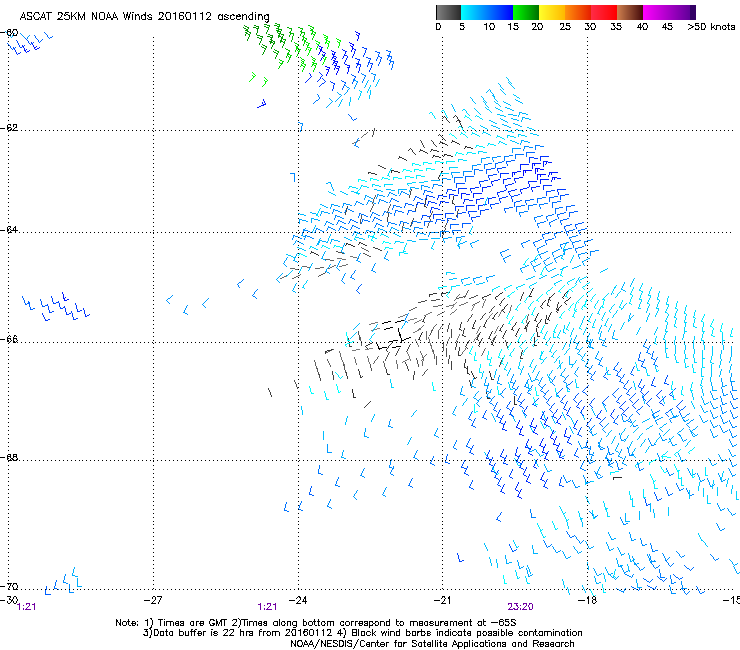Click the '1:21' timestamp beside the -24 label

(267, 607)
